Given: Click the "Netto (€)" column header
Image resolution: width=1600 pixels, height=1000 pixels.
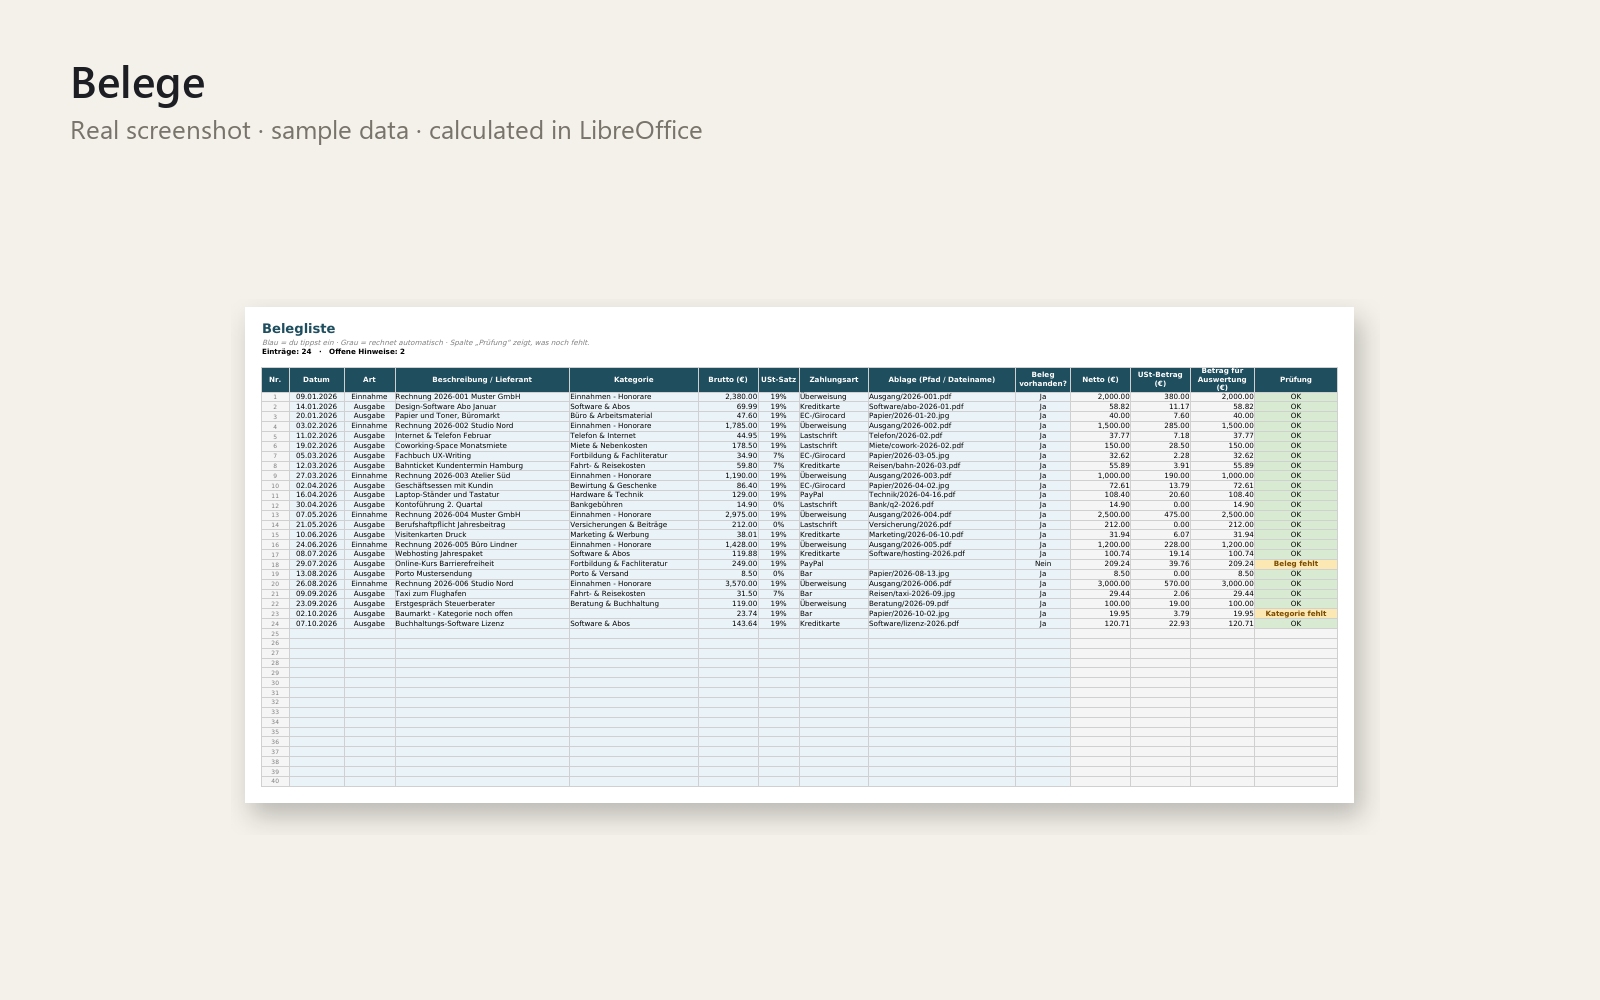Looking at the screenshot, I should 1100,380.
